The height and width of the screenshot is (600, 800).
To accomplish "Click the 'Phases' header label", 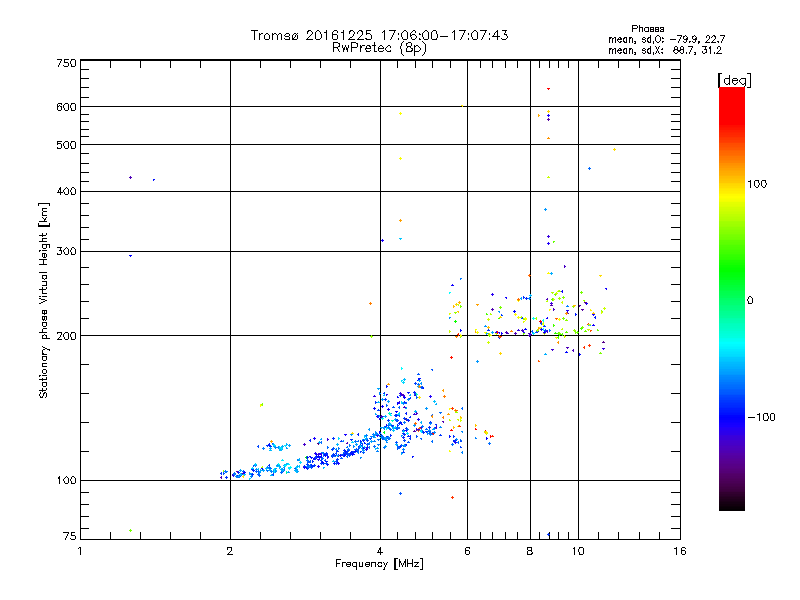I will coord(647,29).
